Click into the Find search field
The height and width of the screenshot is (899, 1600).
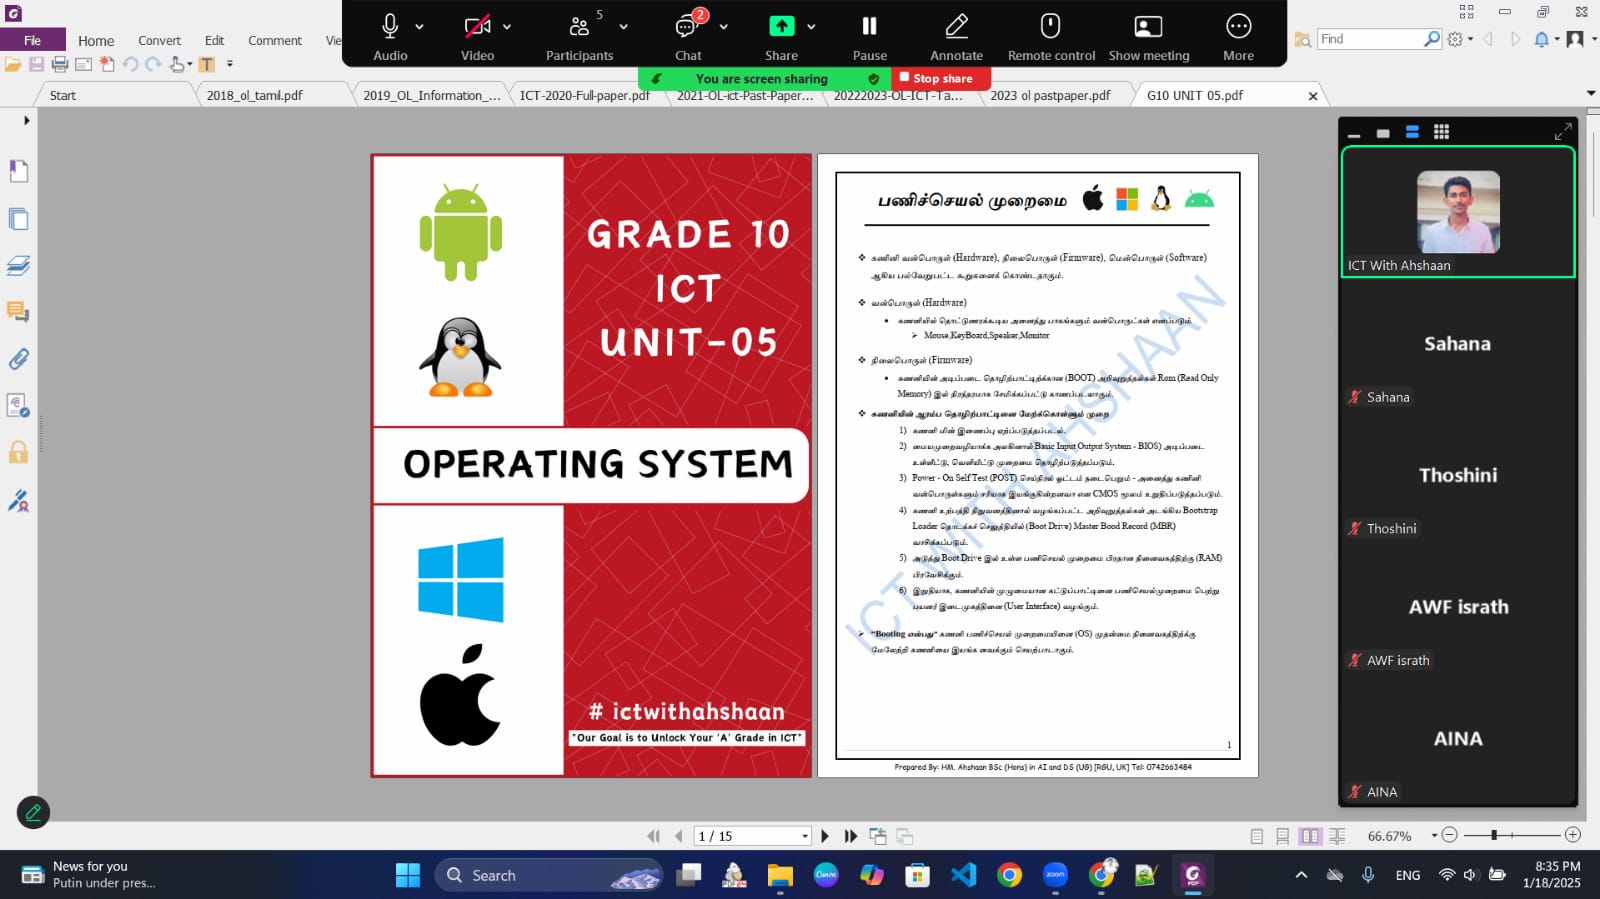(1369, 39)
